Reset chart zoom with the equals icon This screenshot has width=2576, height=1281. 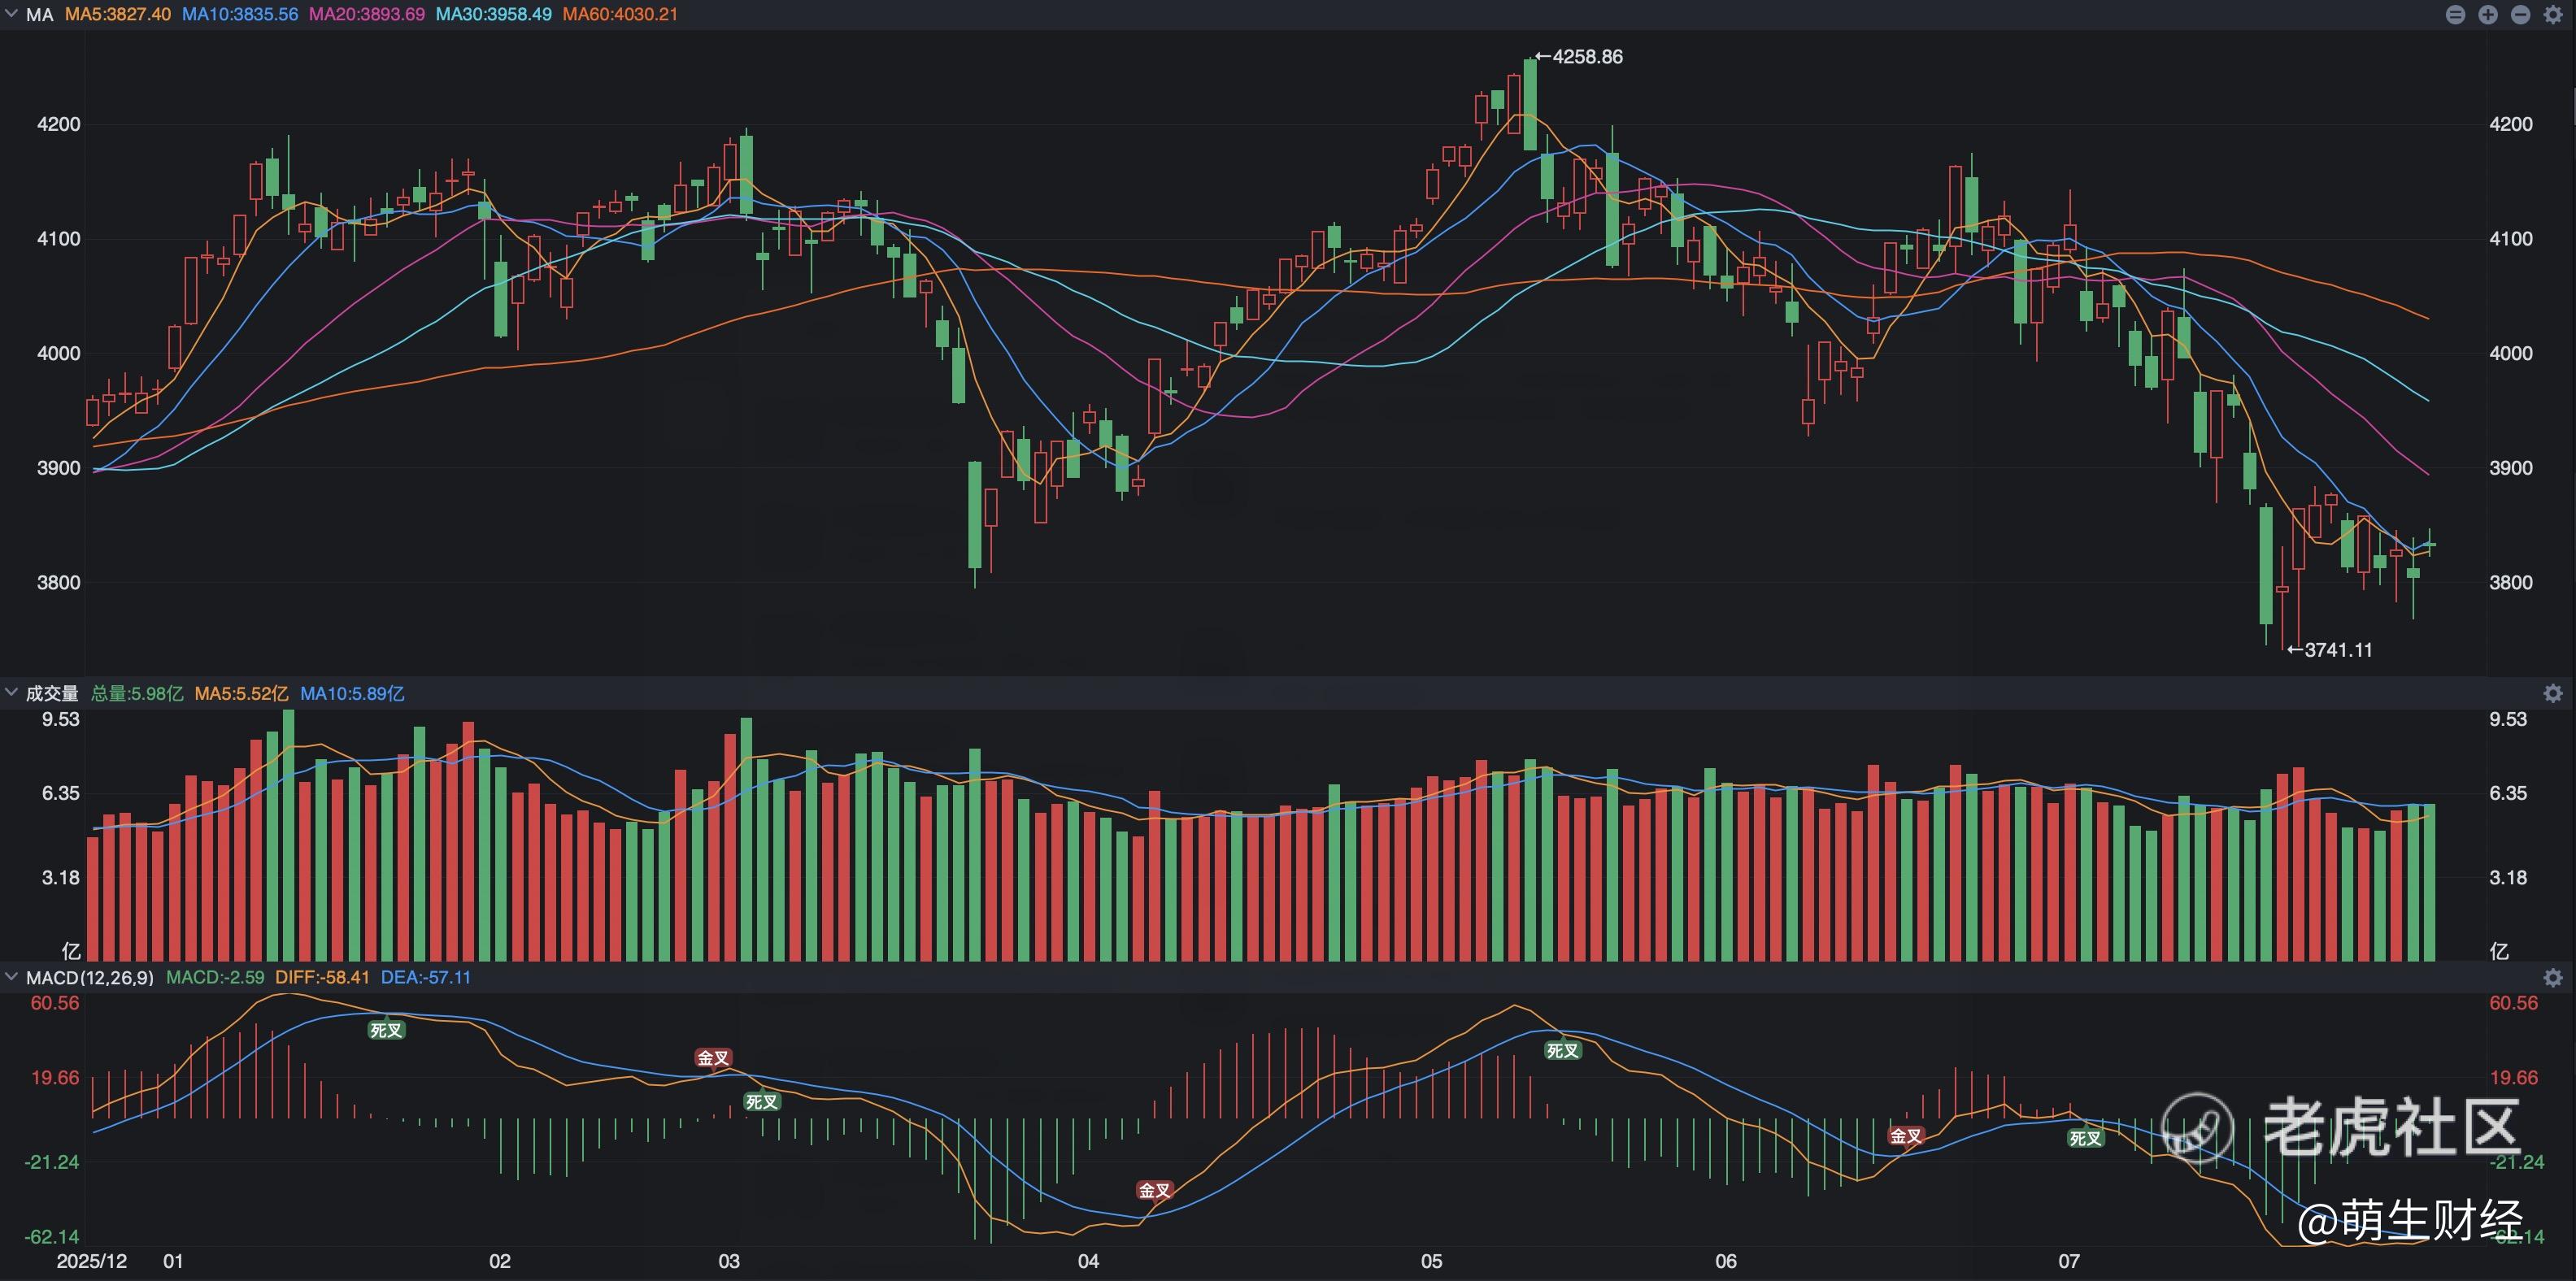[x=2455, y=14]
